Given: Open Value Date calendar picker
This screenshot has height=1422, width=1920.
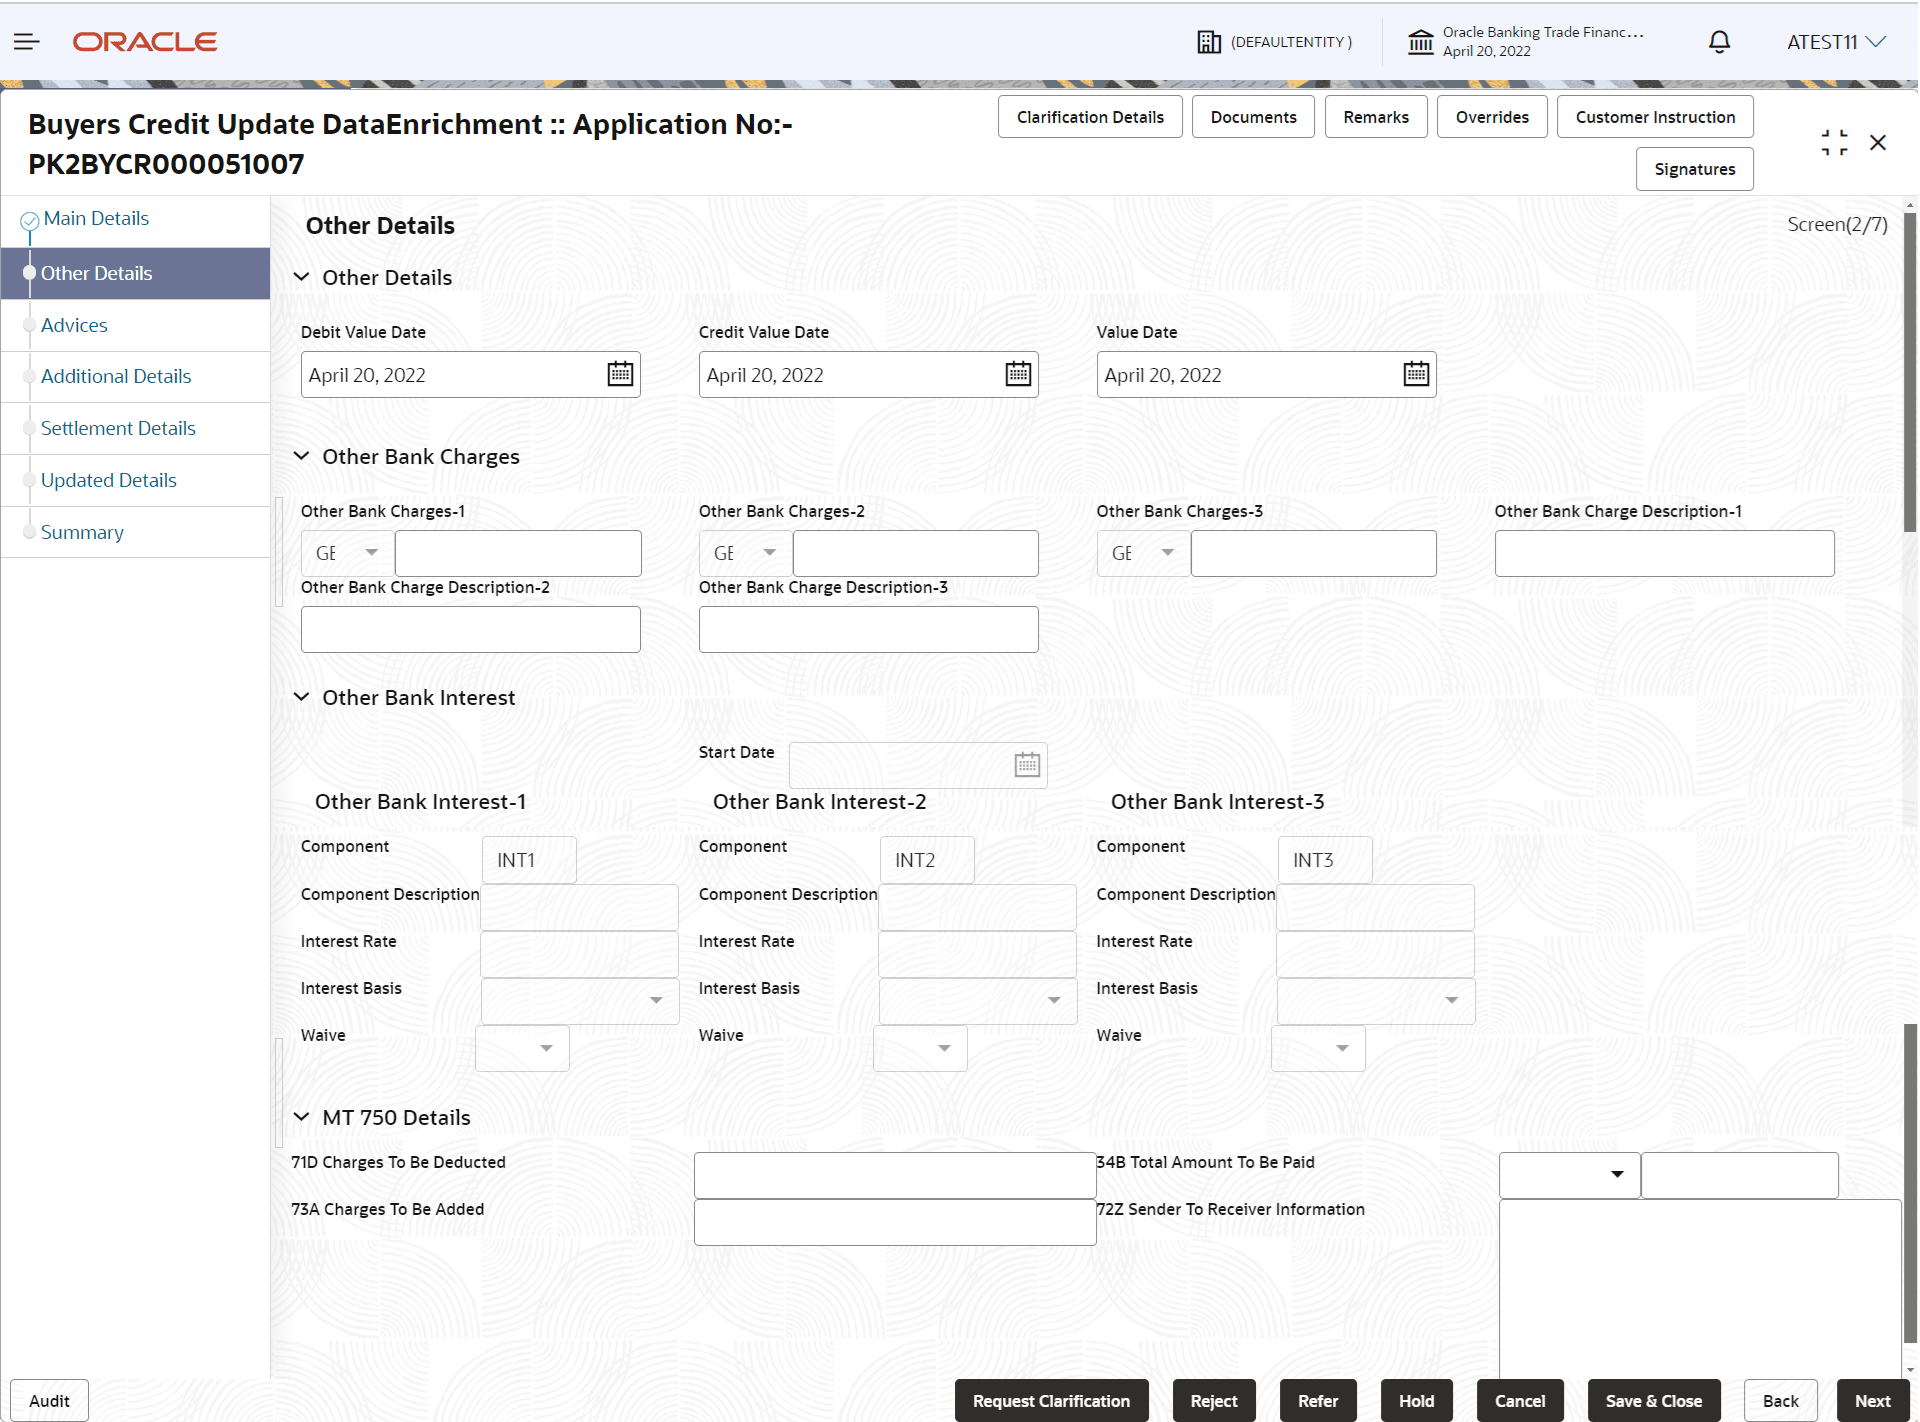Looking at the screenshot, I should 1416,374.
